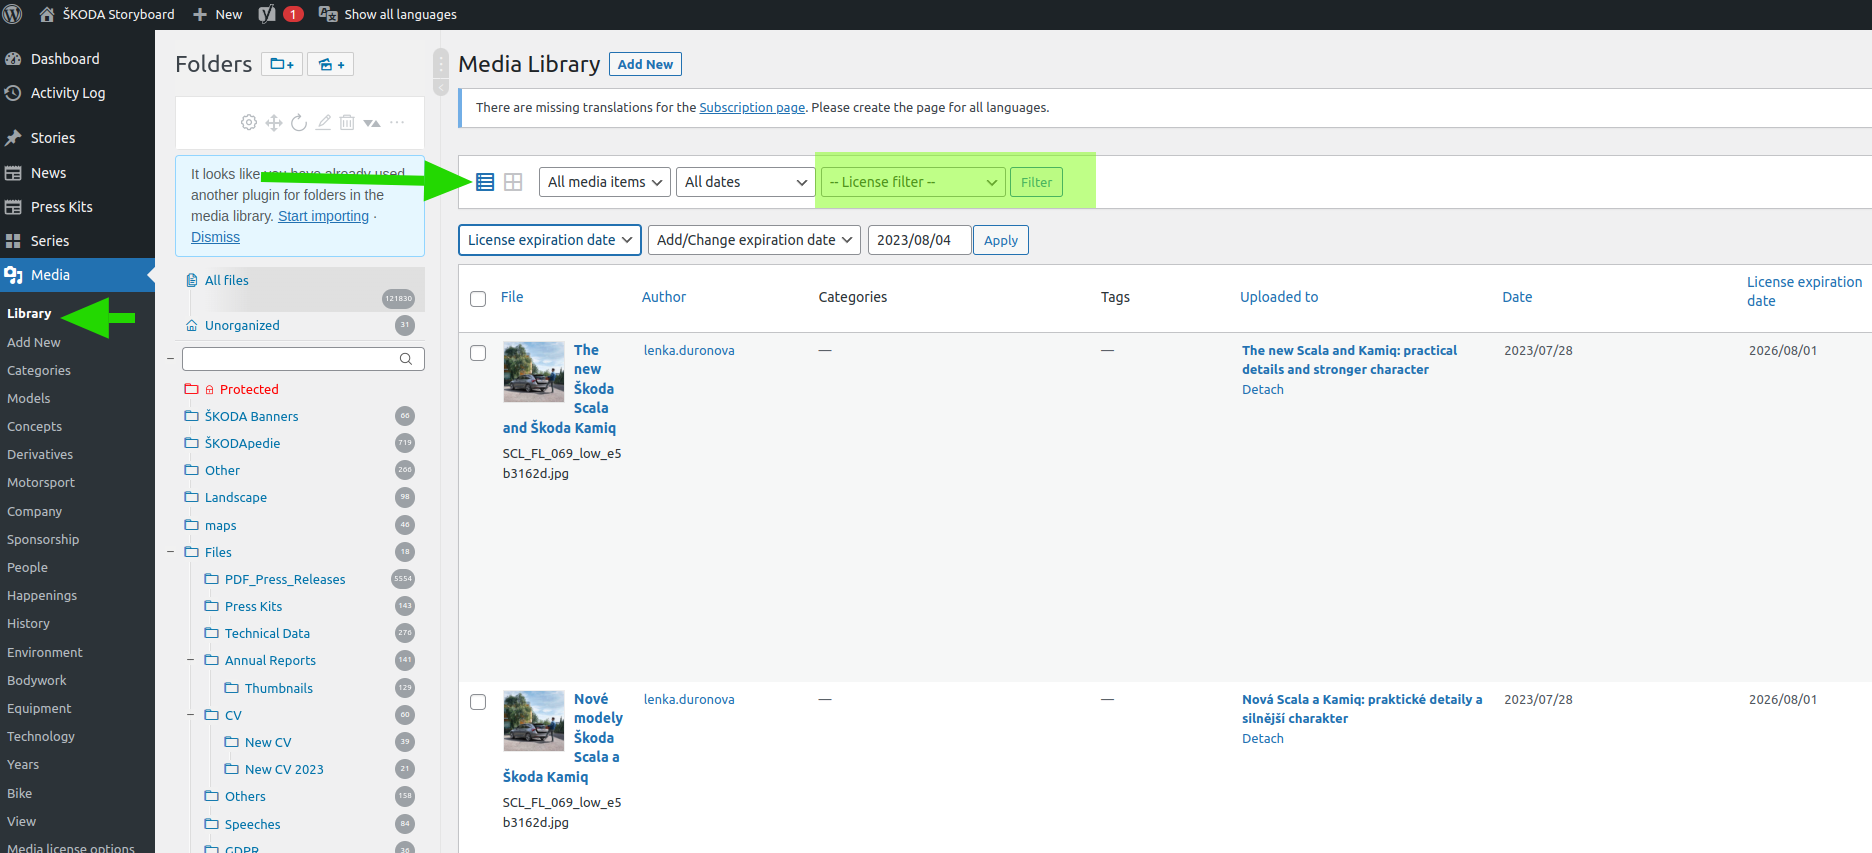1872x853 pixels.
Task: Click the WordPress logo in the admin bar
Action: pos(13,14)
